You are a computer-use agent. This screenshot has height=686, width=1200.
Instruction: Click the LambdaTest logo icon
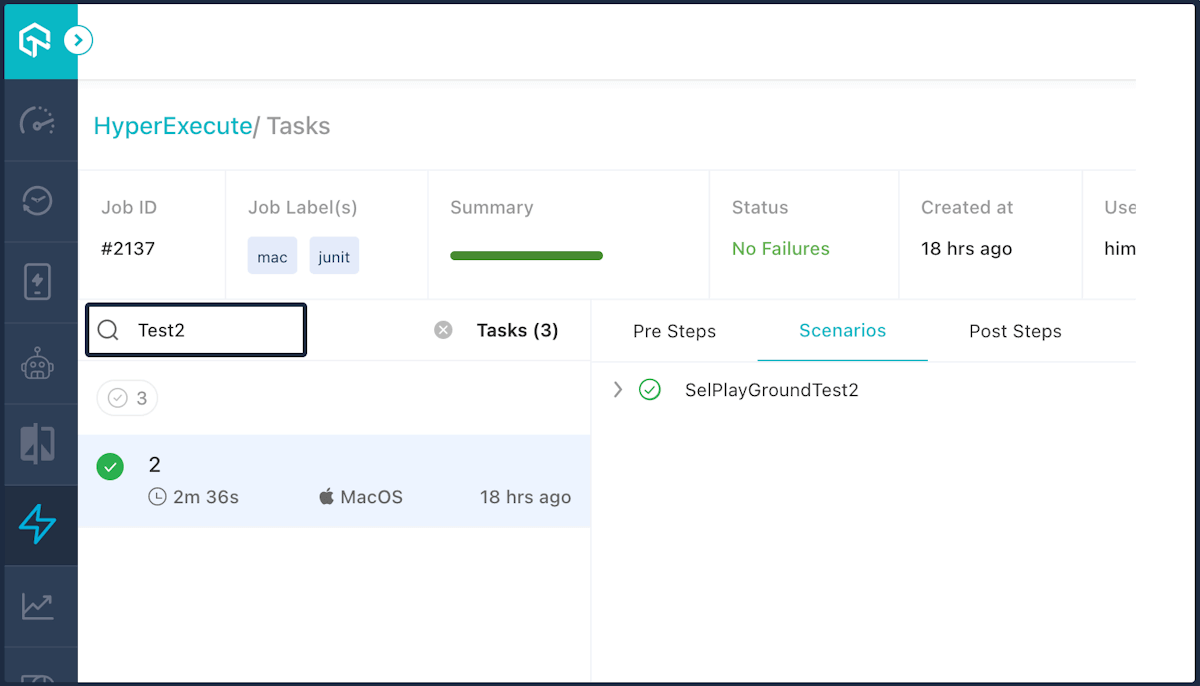pyautogui.click(x=35, y=41)
